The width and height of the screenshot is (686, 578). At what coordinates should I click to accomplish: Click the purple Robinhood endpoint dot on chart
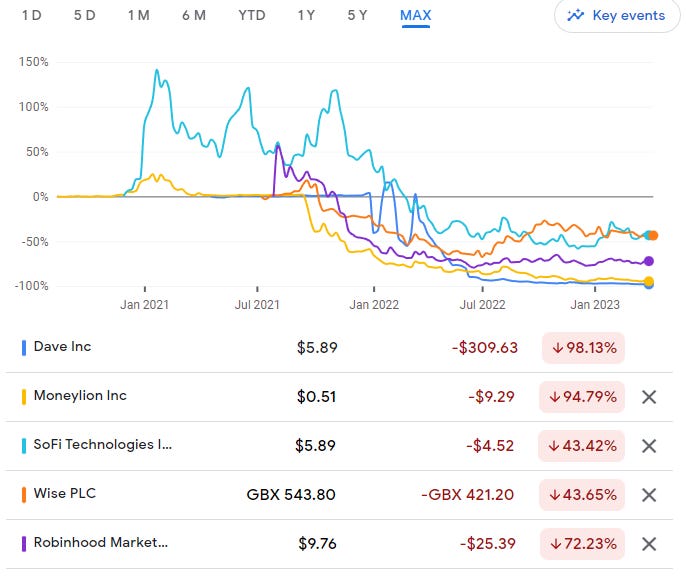pyautogui.click(x=649, y=261)
